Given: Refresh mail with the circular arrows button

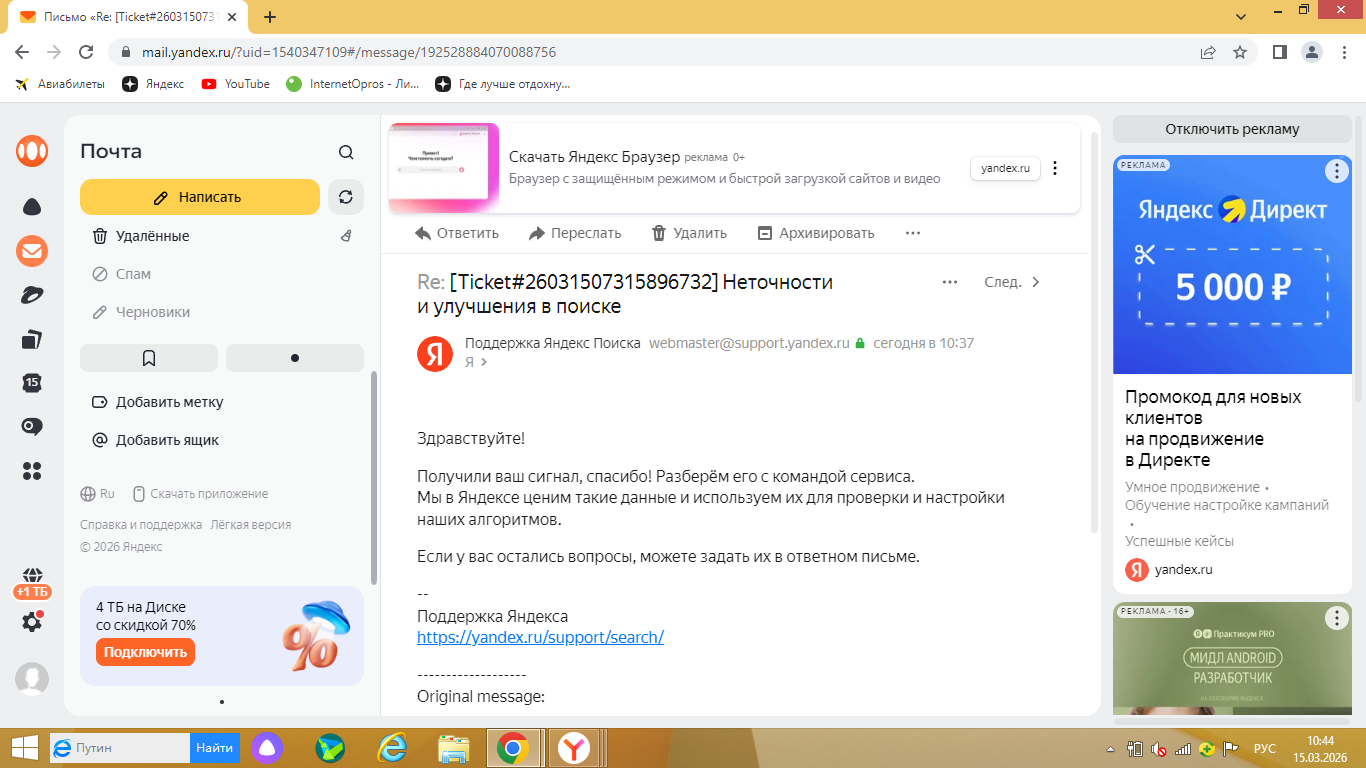Looking at the screenshot, I should point(346,197).
